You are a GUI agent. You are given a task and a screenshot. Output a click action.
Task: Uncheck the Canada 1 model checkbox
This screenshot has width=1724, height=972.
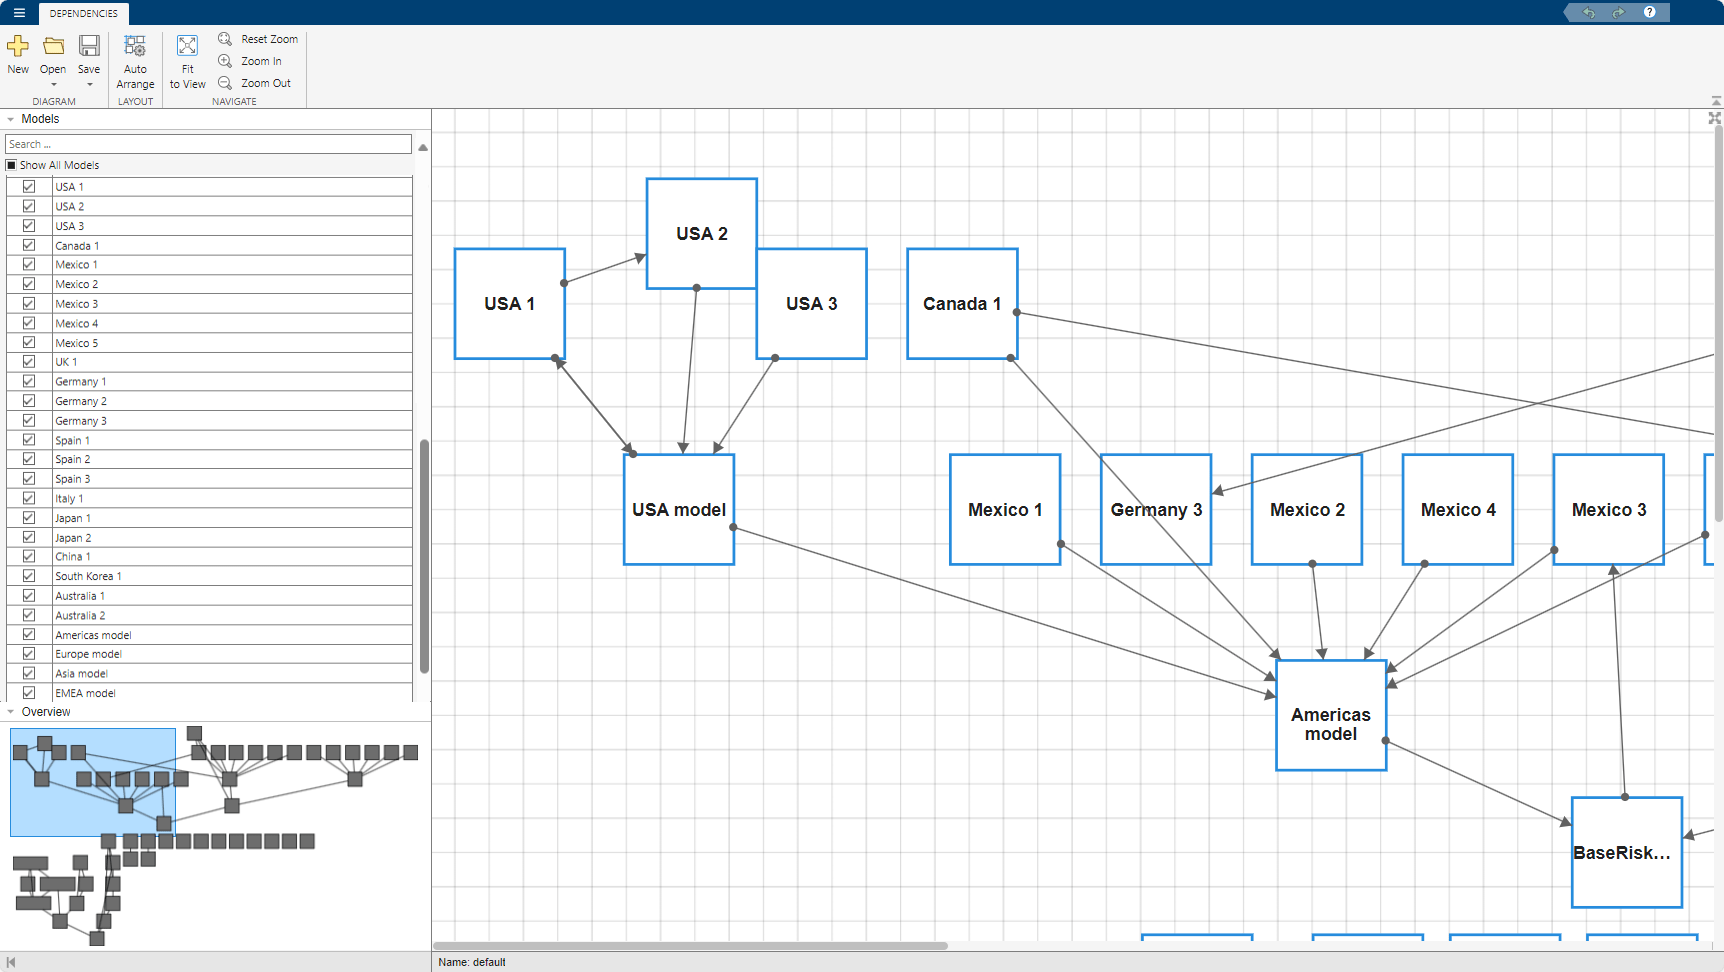[x=29, y=245]
